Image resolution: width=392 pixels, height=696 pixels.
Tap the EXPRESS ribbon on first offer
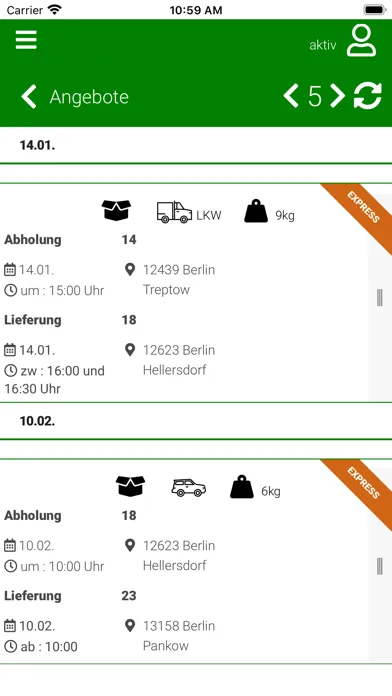pos(361,210)
